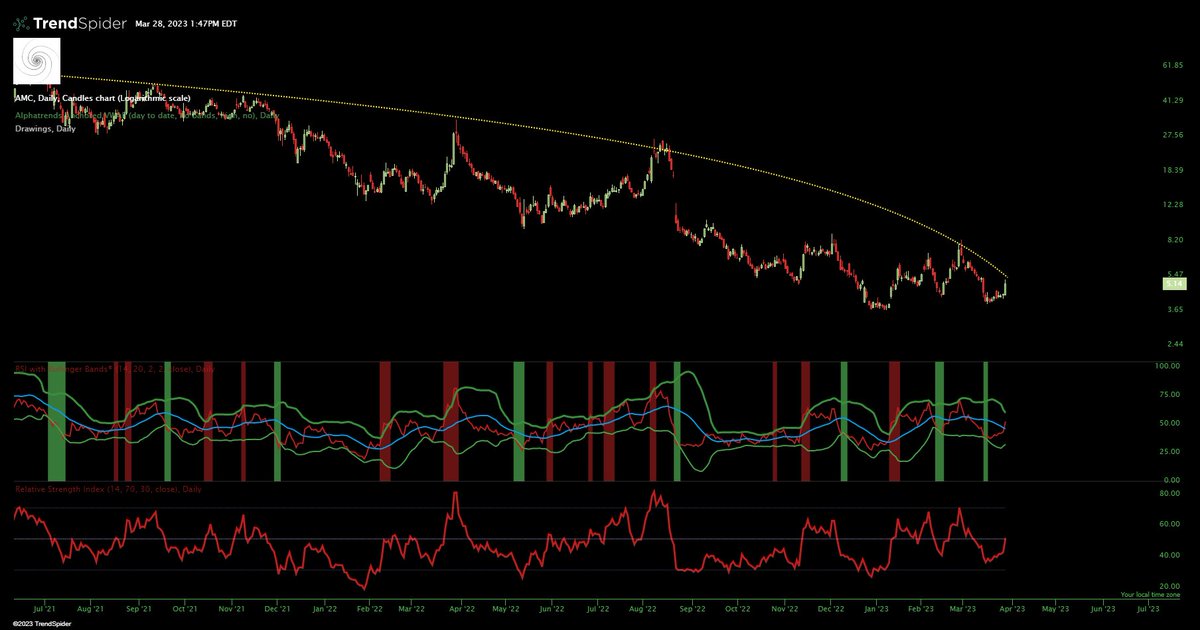
Task: Select the spiral avatar watermark image
Action: pyautogui.click(x=35, y=59)
